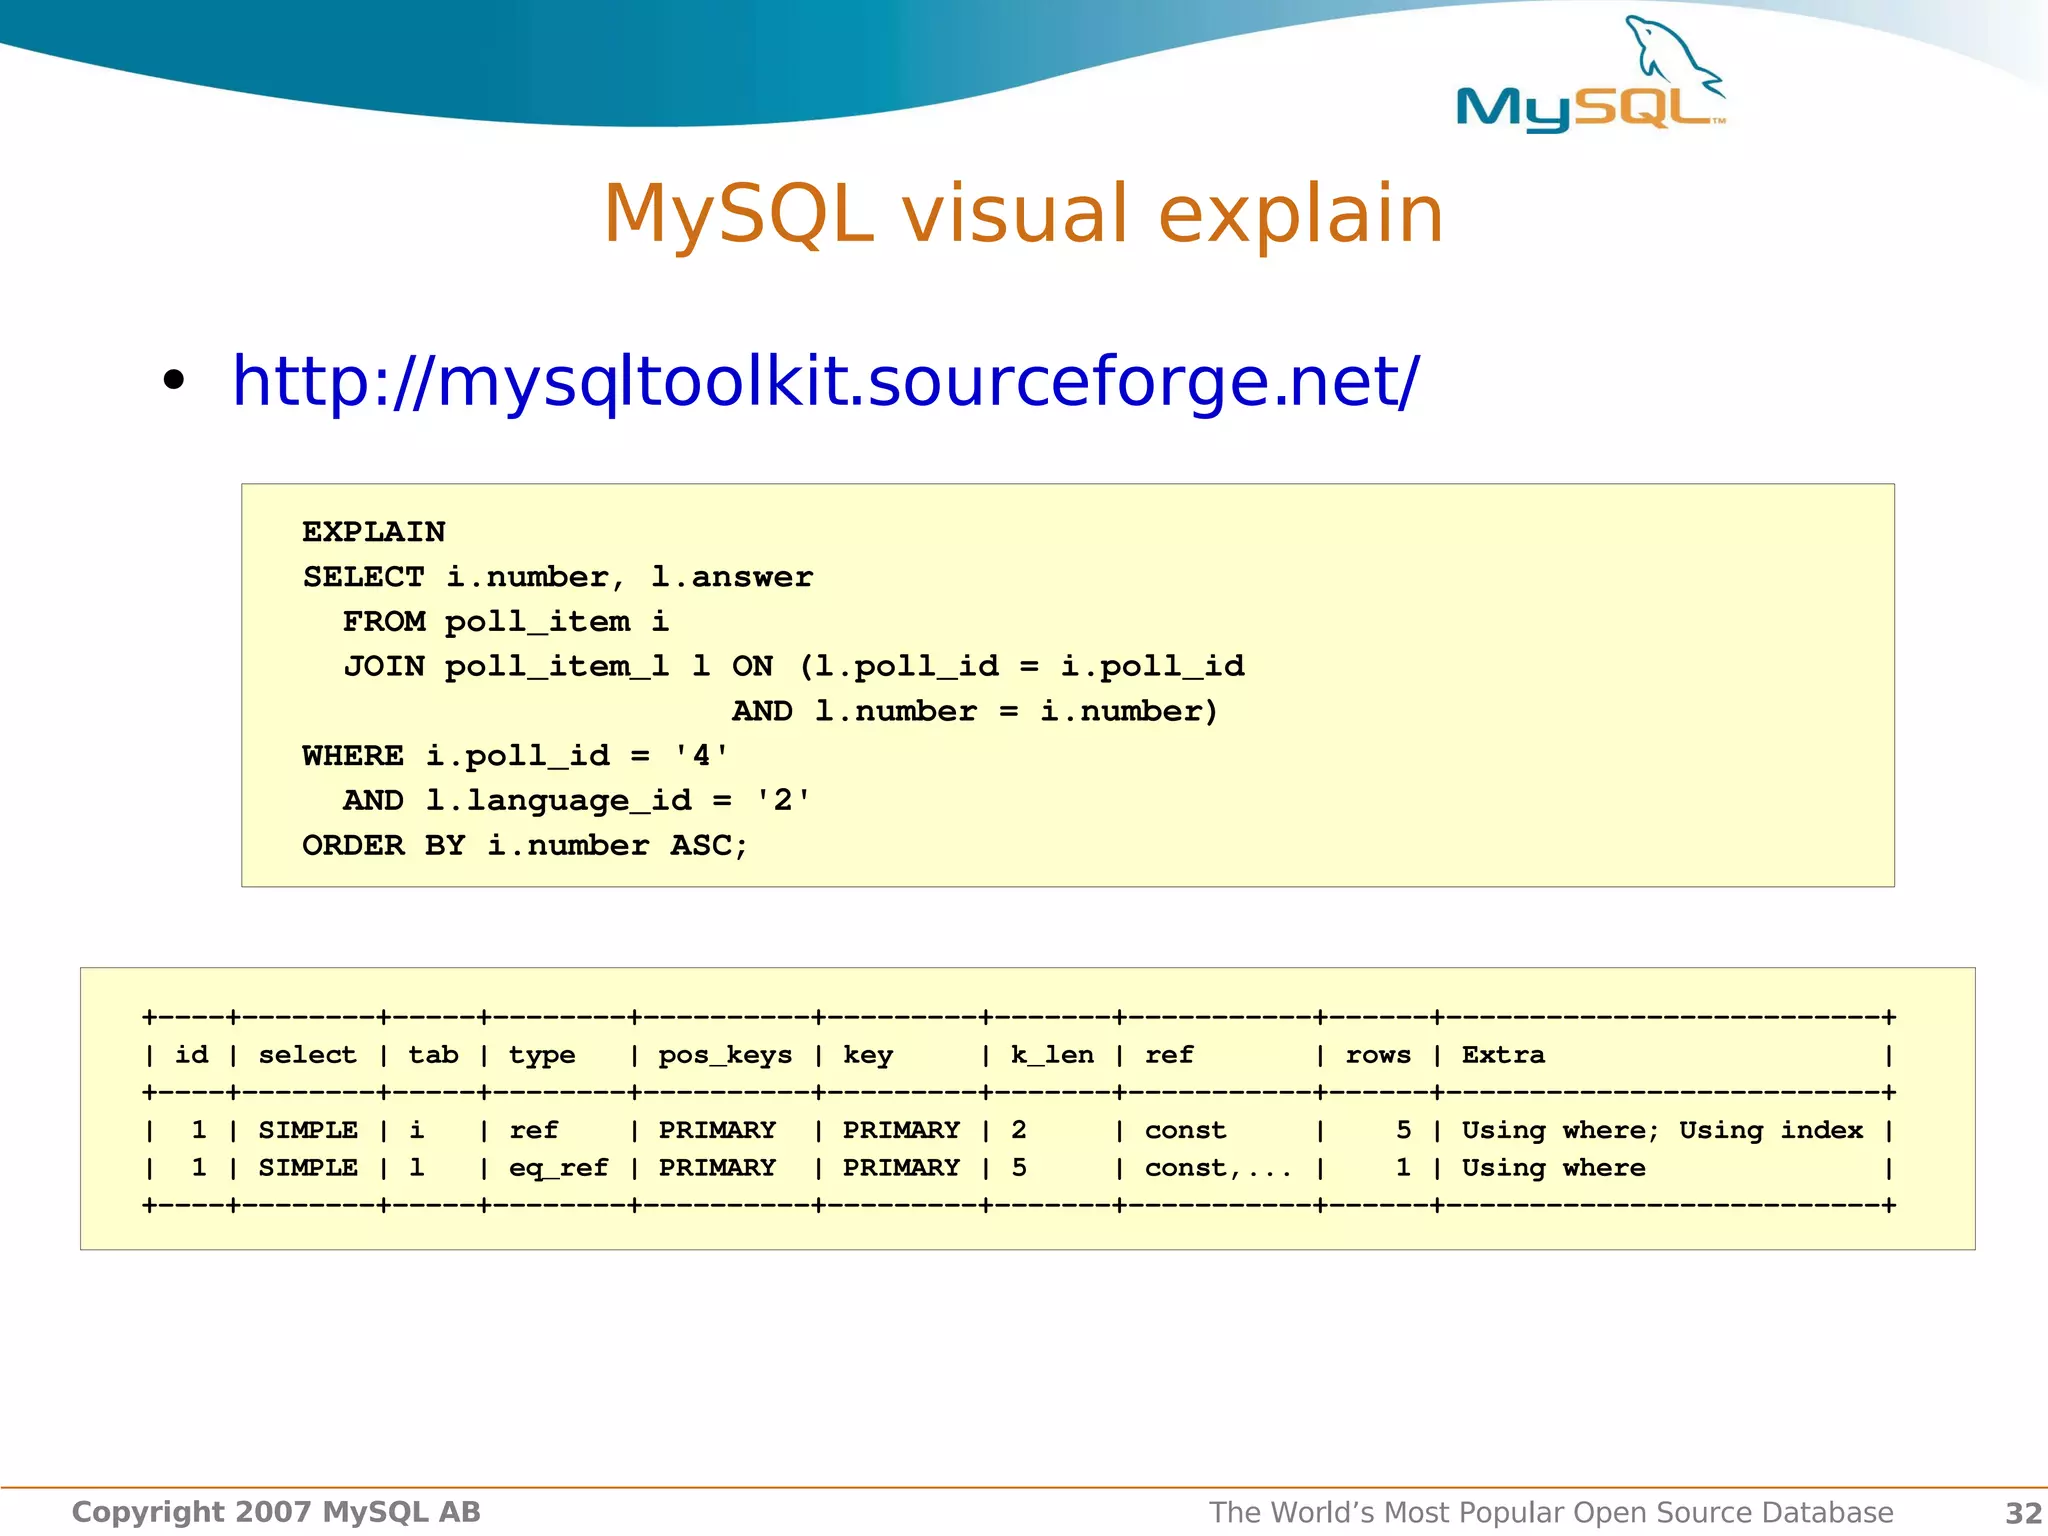
Task: Click the 'const,...' ref cell
Action: point(1219,1168)
